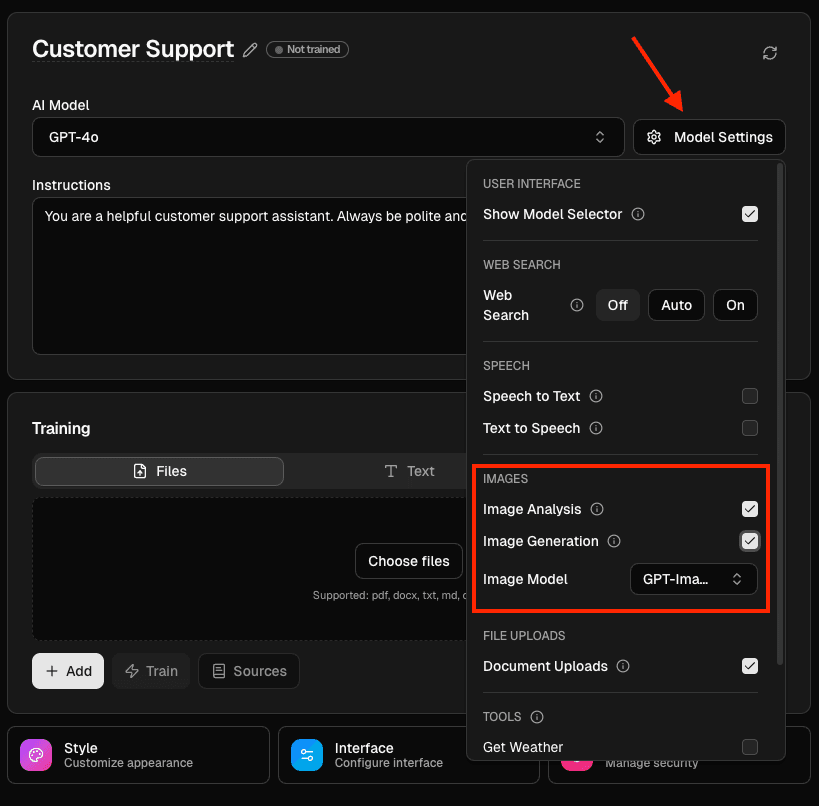Click the pencil icon to rename Customer Support
Screen dimensions: 819x806
249,48
